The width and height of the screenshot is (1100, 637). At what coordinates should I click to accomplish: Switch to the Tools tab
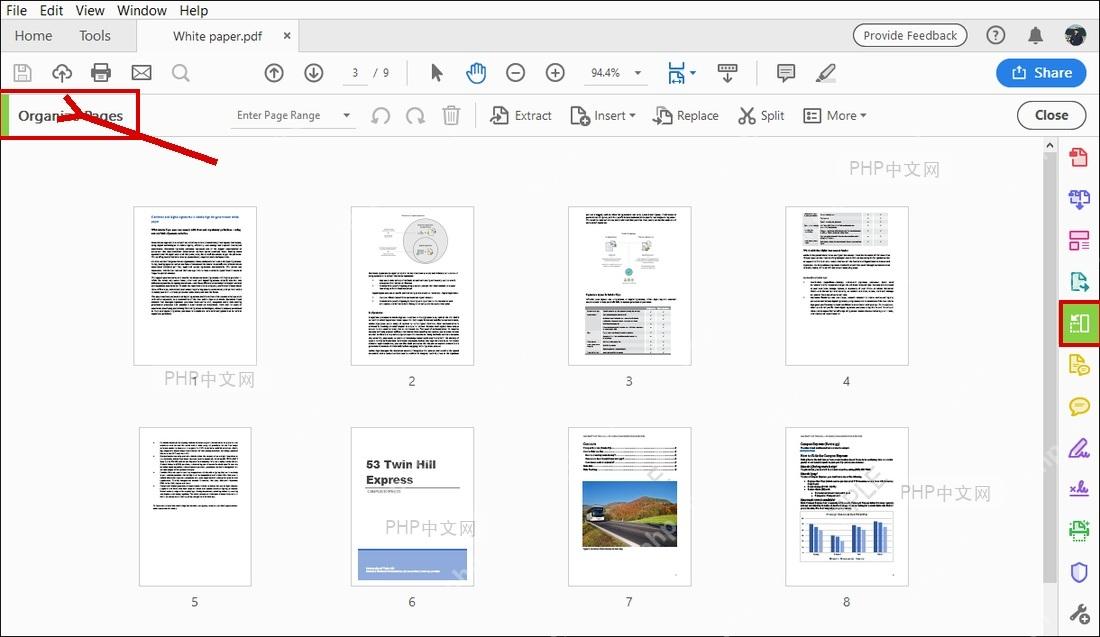click(95, 36)
